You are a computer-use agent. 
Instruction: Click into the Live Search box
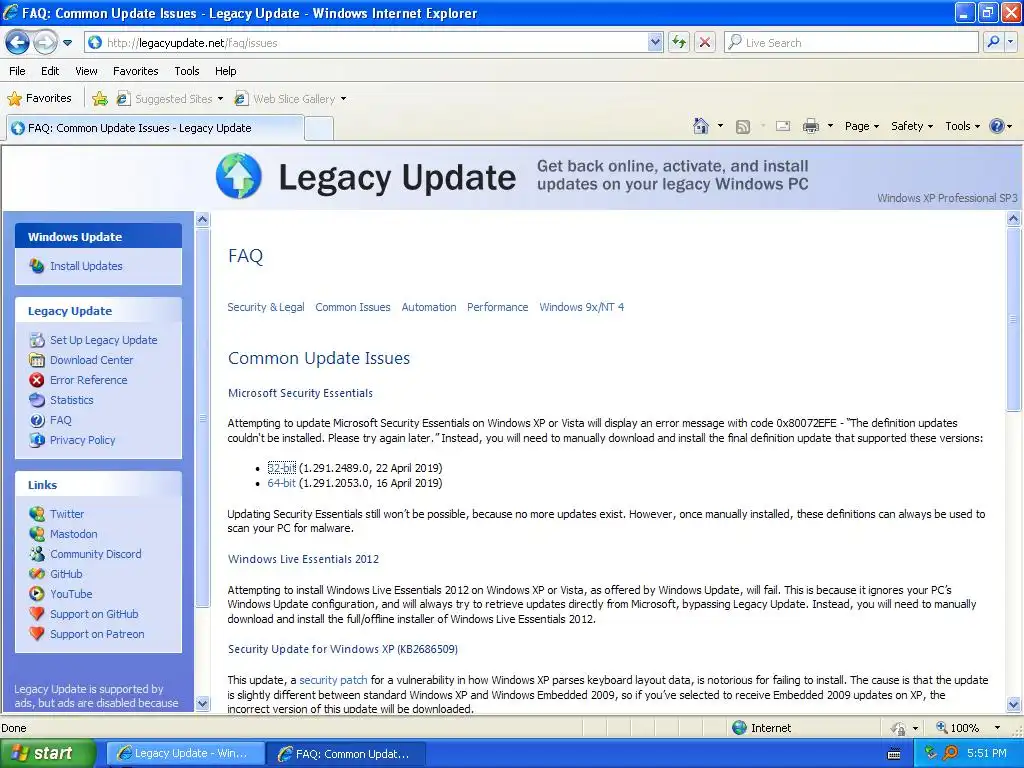click(x=851, y=43)
